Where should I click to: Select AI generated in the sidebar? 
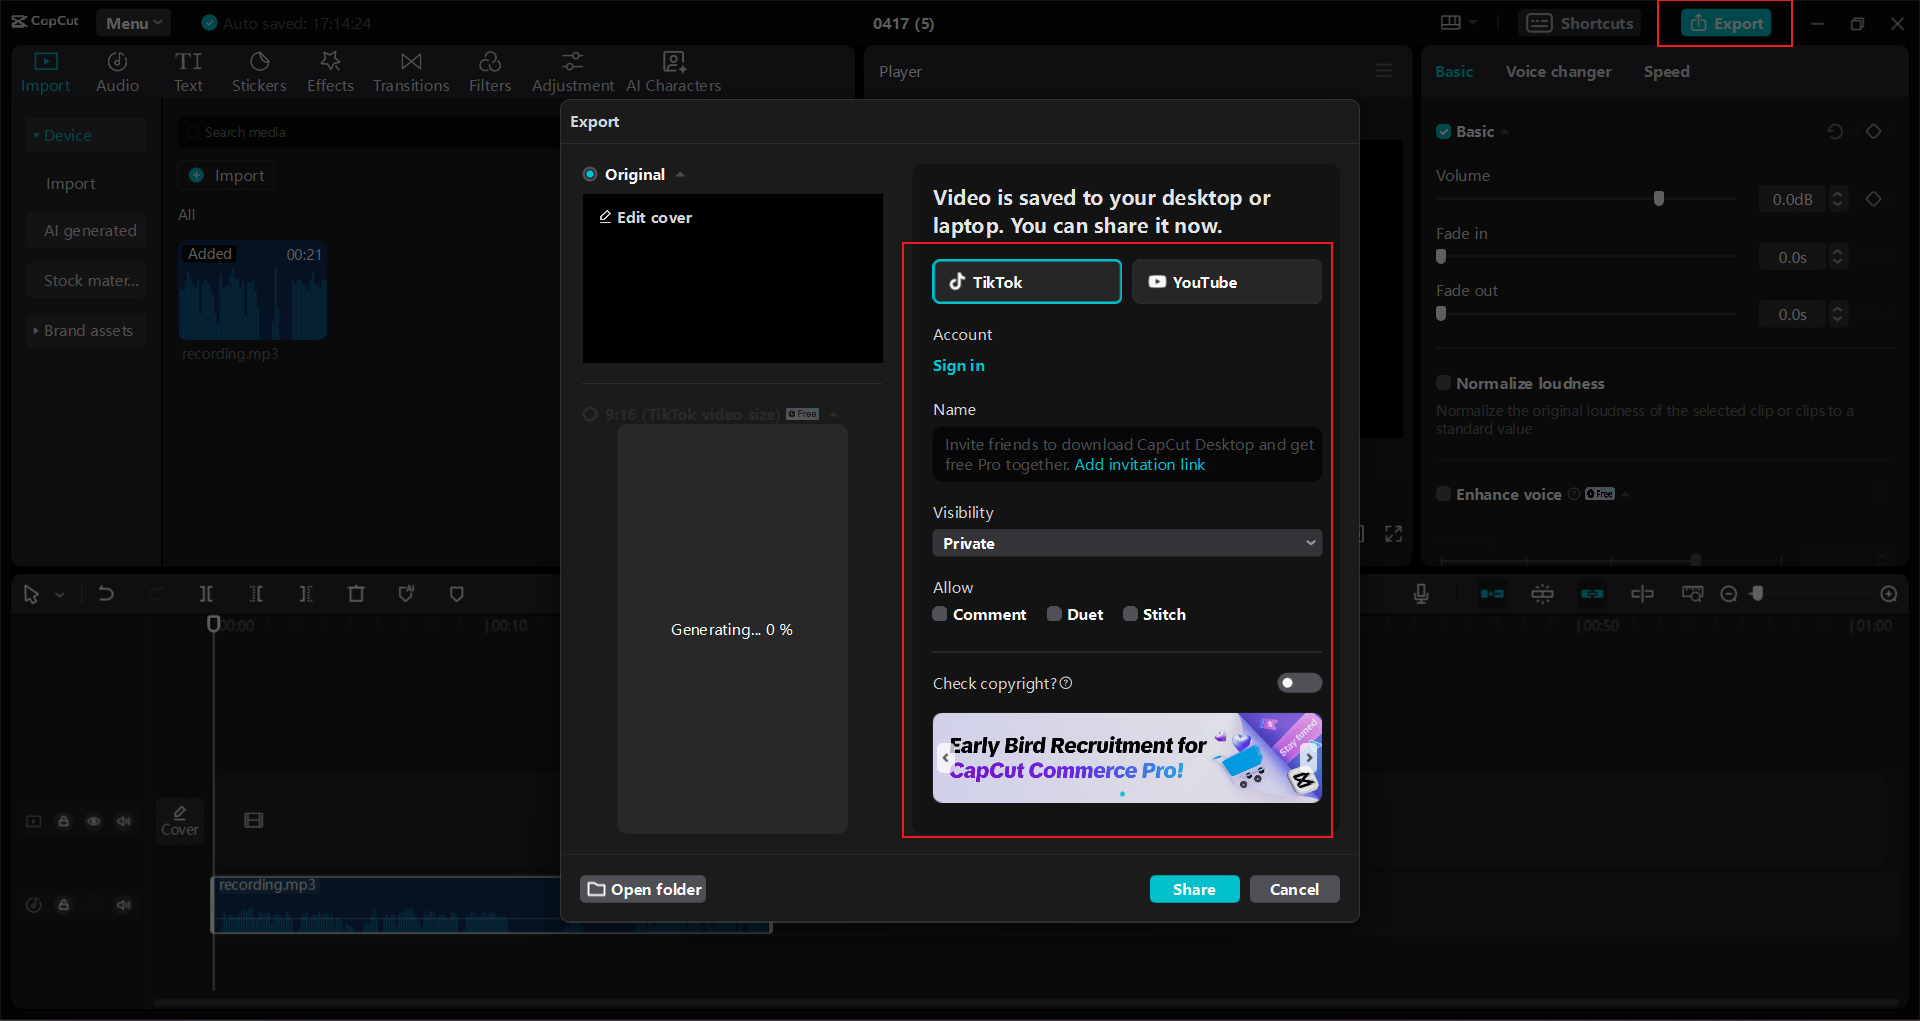click(87, 231)
